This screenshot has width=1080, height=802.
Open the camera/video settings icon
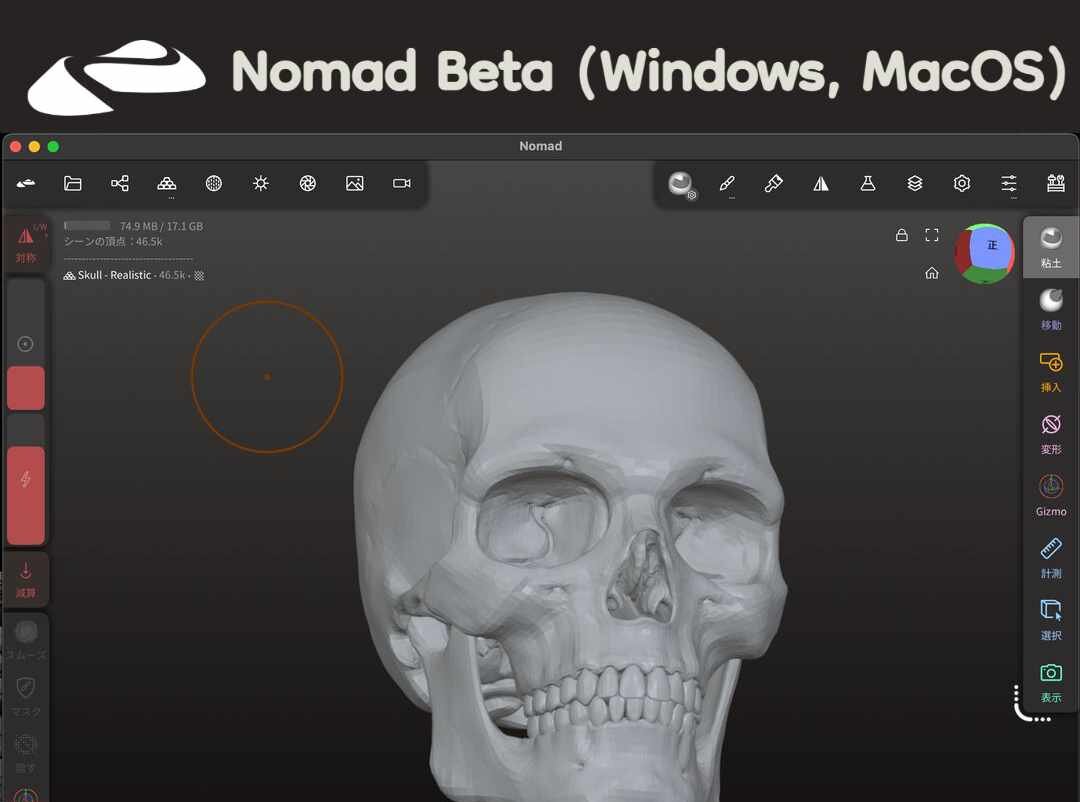coord(401,184)
